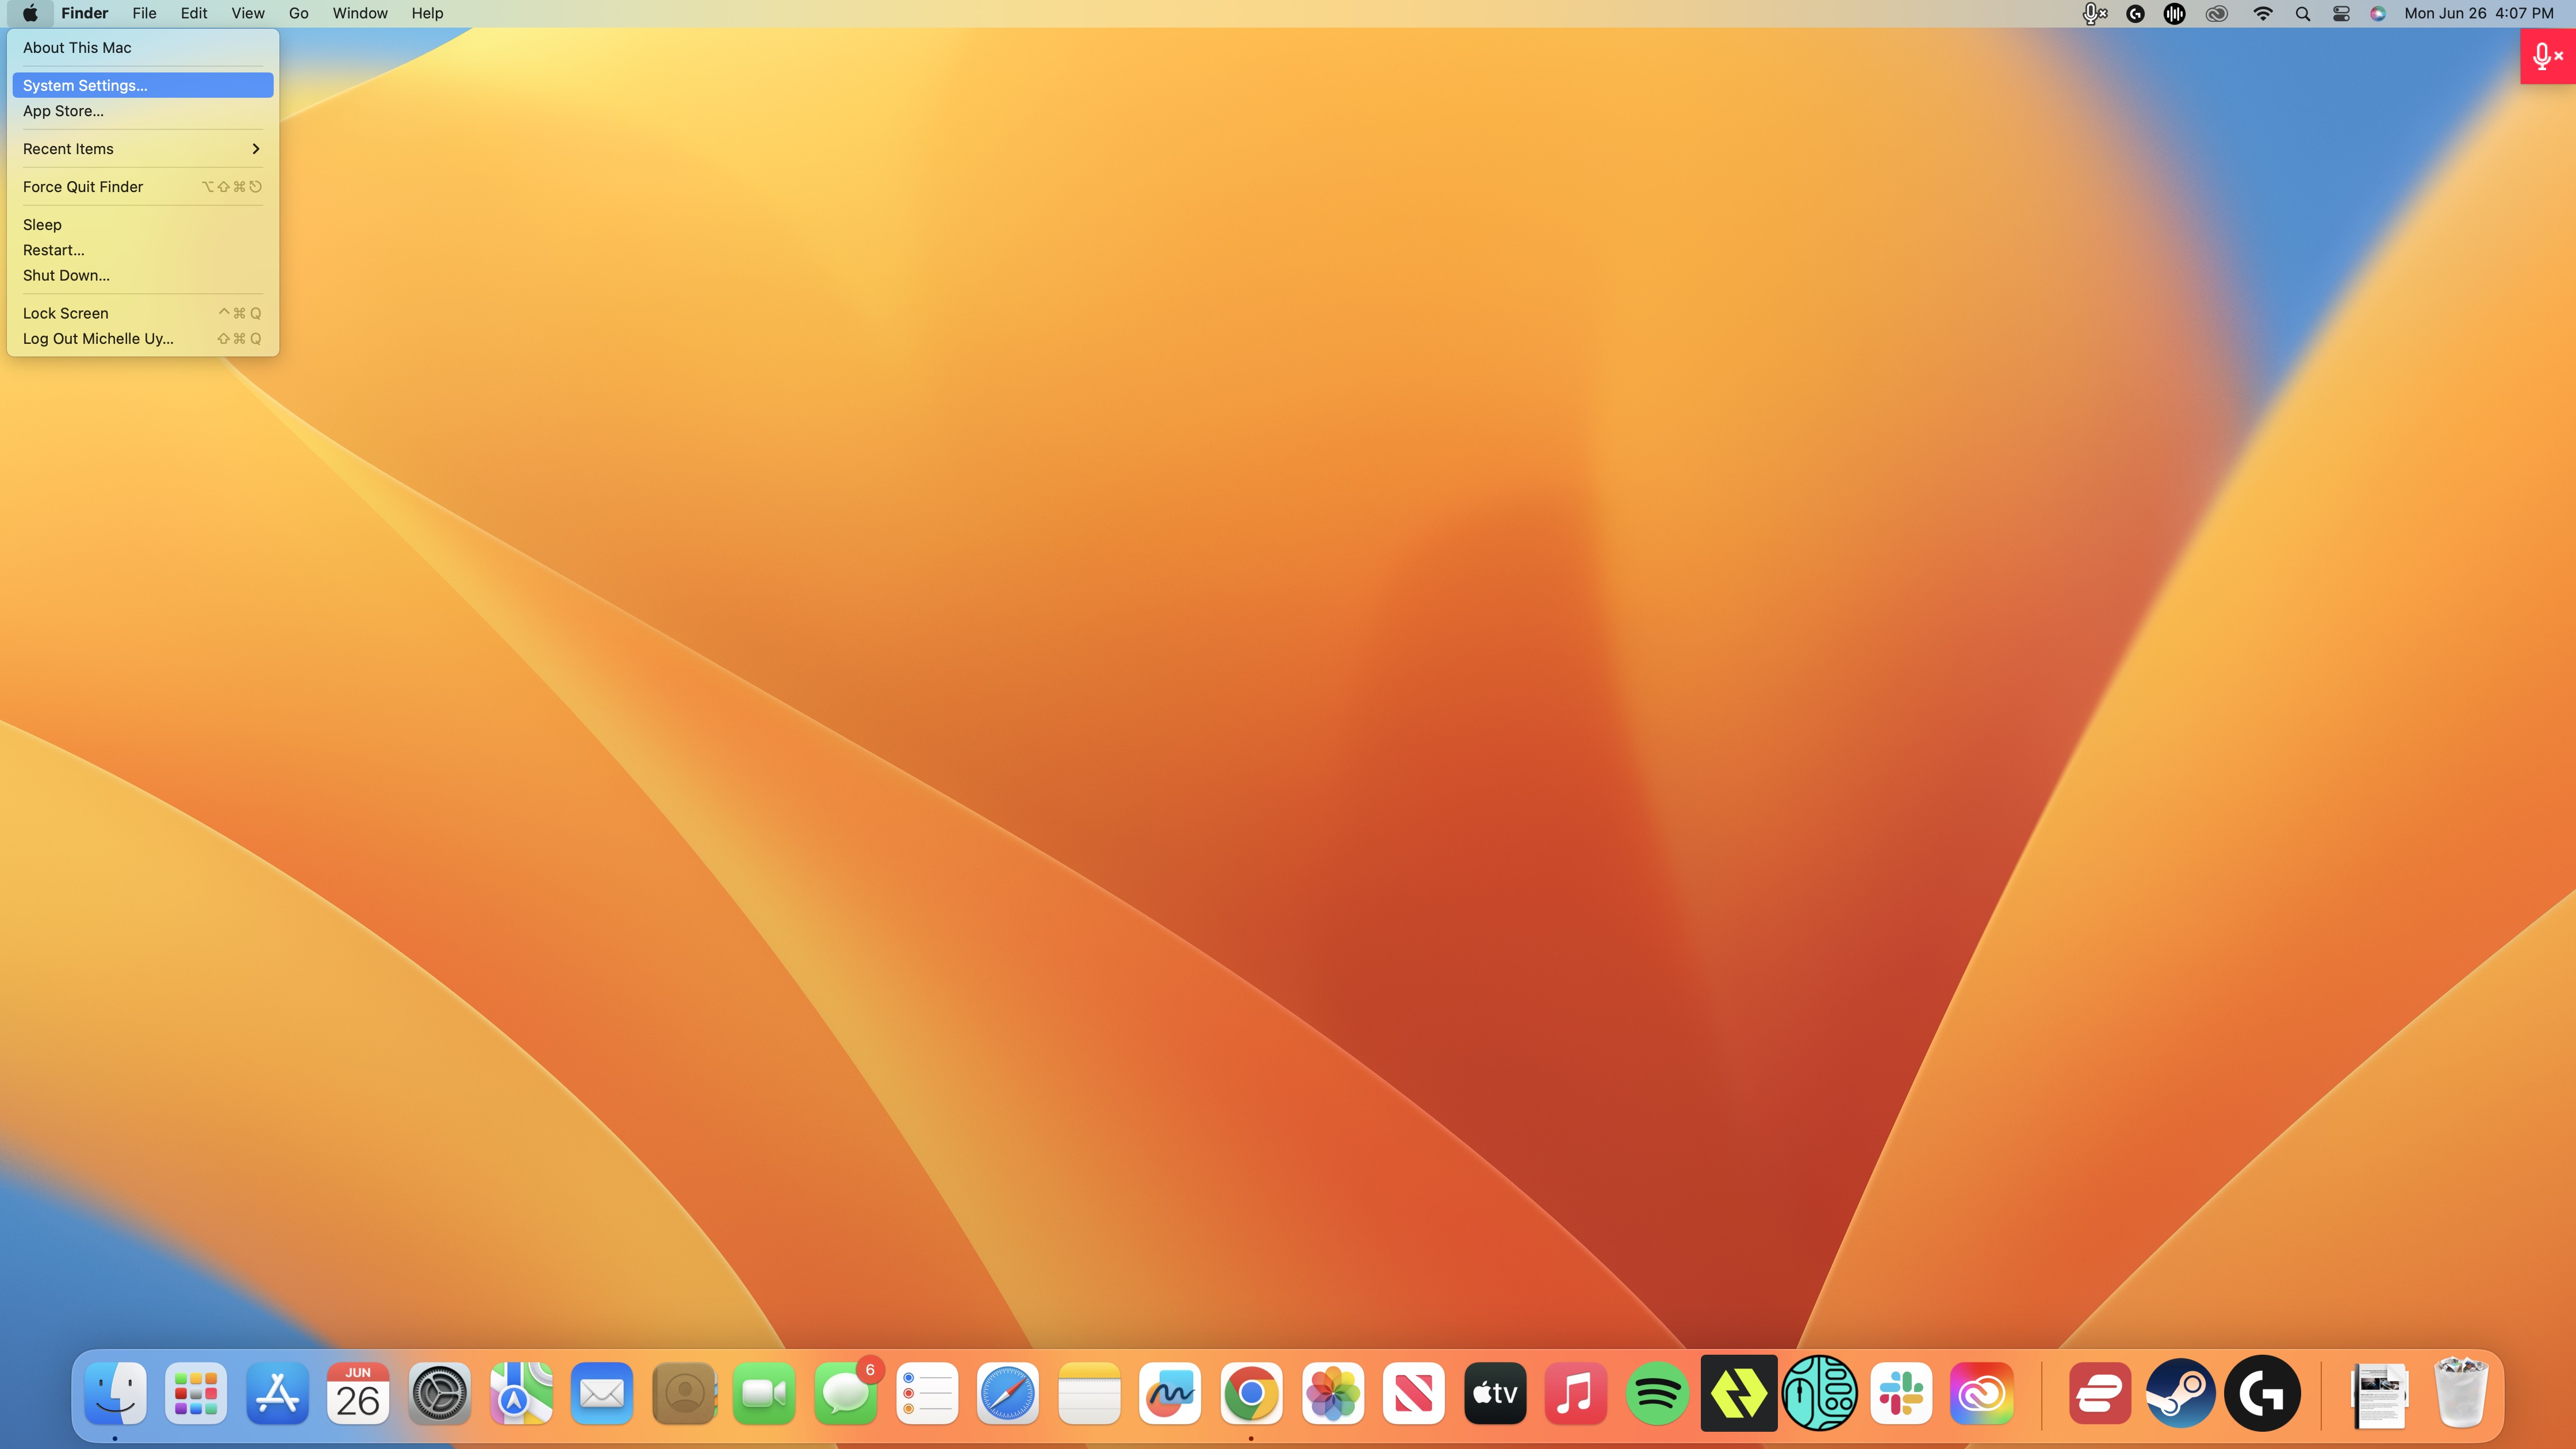Open Messages with 6 badge
This screenshot has height=1449, width=2576.
pos(846,1393)
